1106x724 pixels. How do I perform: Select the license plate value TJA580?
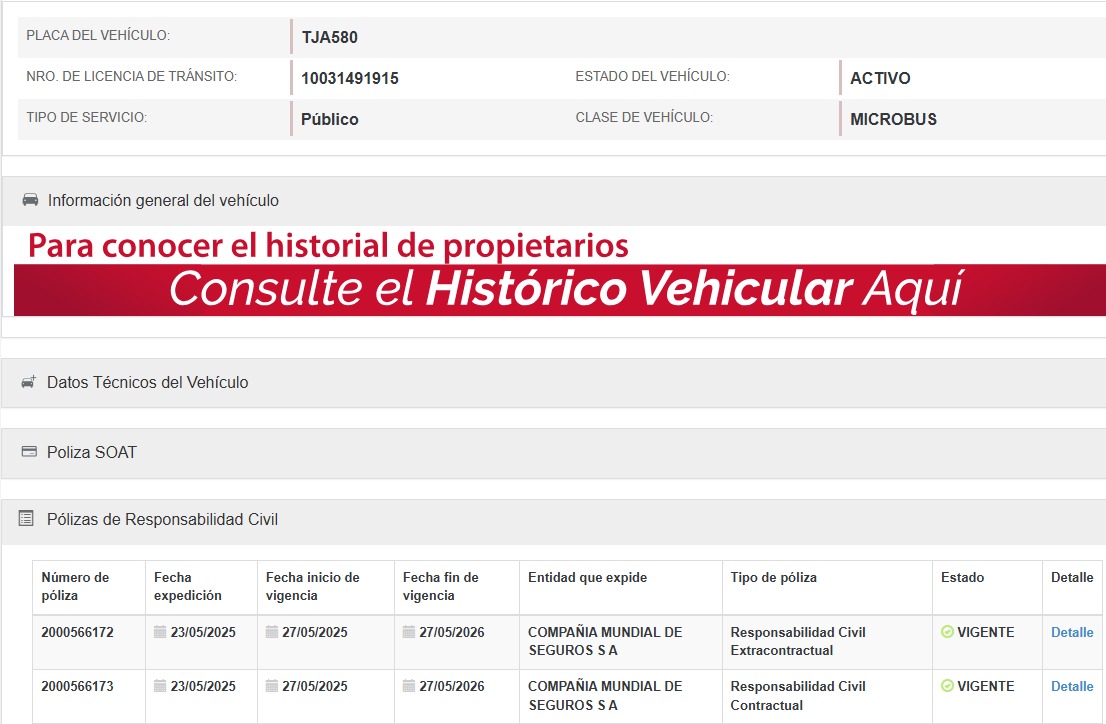(x=330, y=38)
